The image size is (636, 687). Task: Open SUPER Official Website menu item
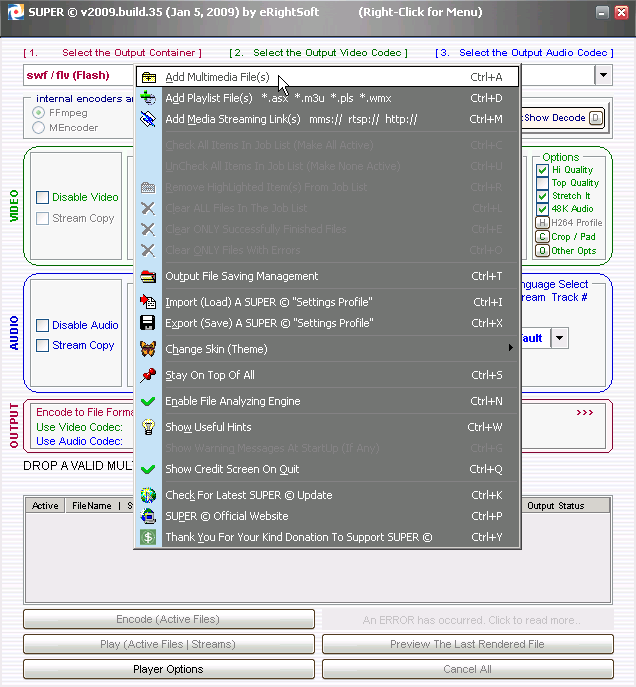[x=327, y=516]
